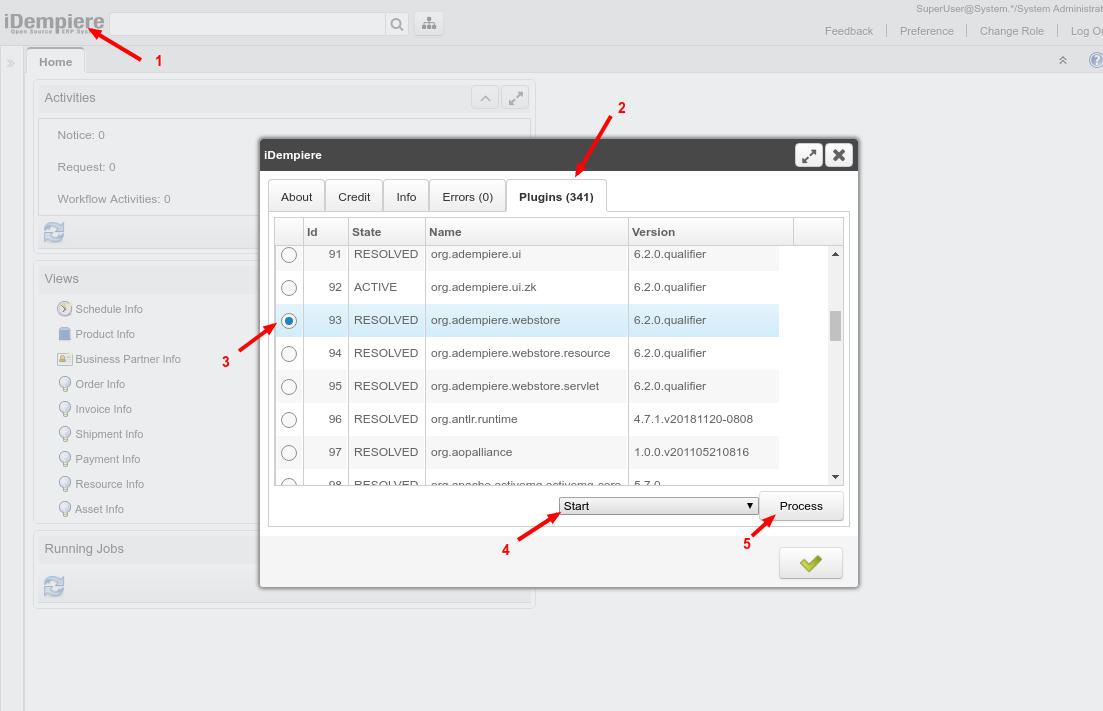Click the Business Partner Info icon
The image size is (1103, 711).
(x=65, y=359)
